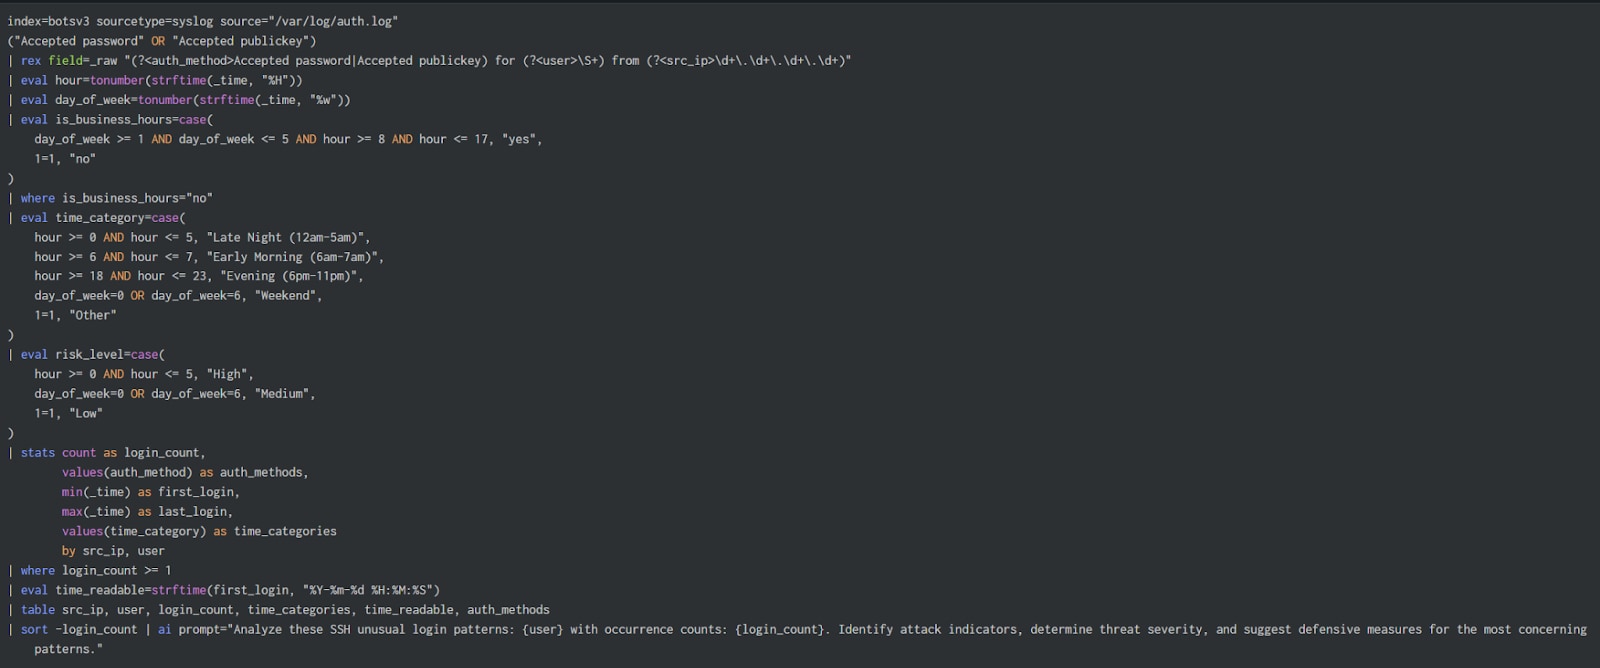The width and height of the screenshot is (1600, 668).
Task: Place cursor on "Accepted password" search string
Action: point(78,41)
